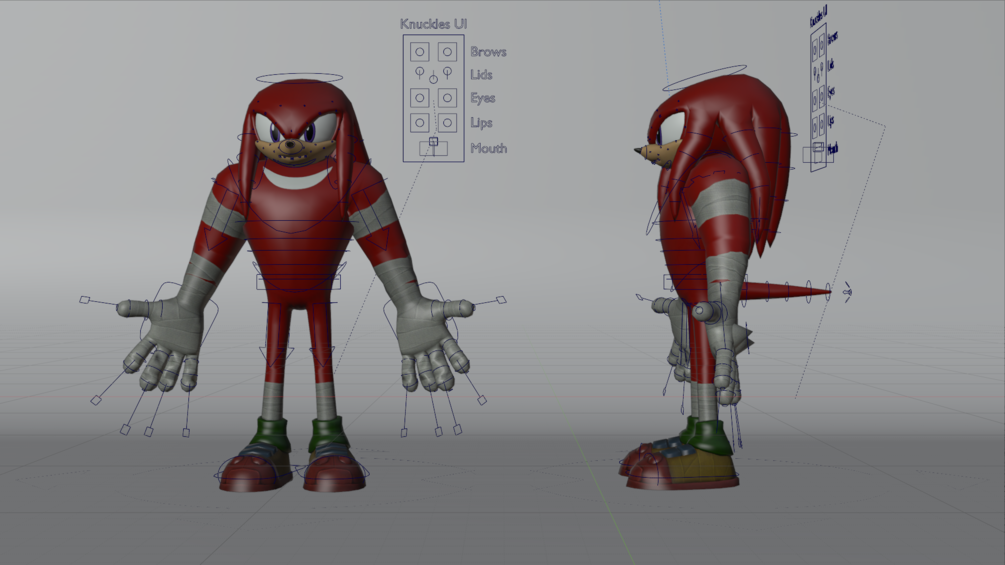Pick middle finger handle on screen-left hand
The image size is (1005, 565).
coord(126,430)
